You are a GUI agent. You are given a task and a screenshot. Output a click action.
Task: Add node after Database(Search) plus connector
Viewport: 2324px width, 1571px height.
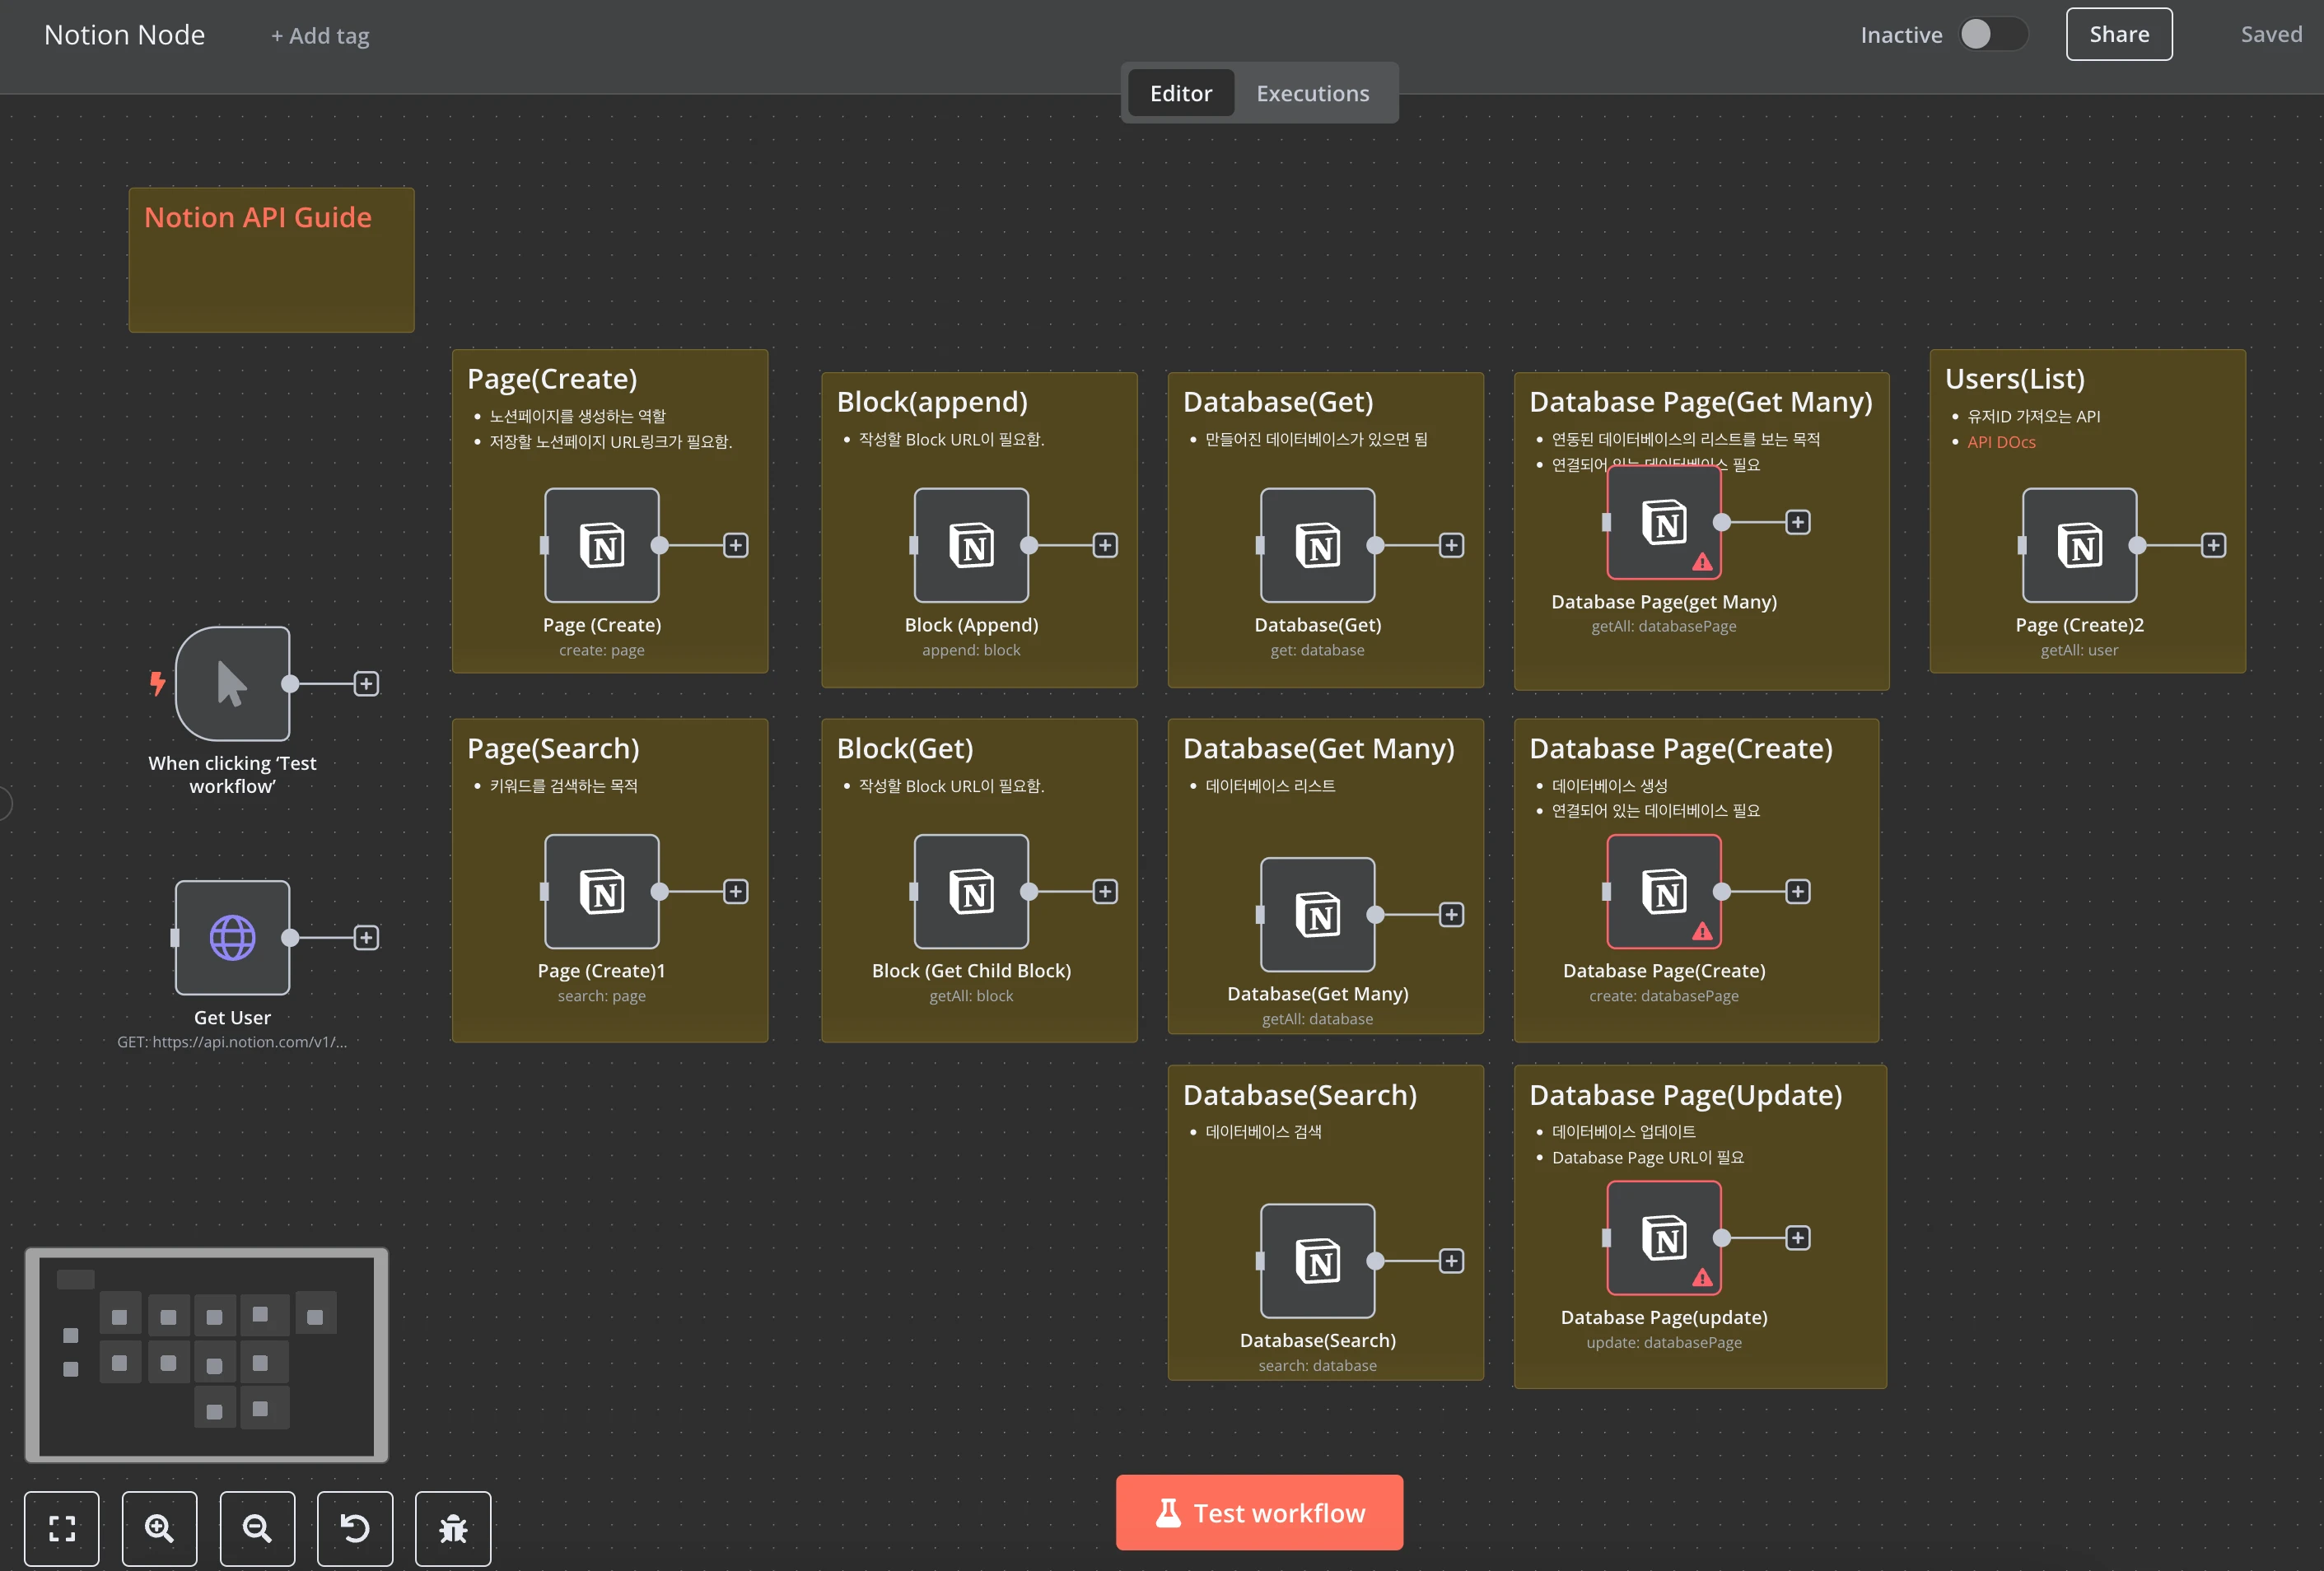[1451, 1260]
